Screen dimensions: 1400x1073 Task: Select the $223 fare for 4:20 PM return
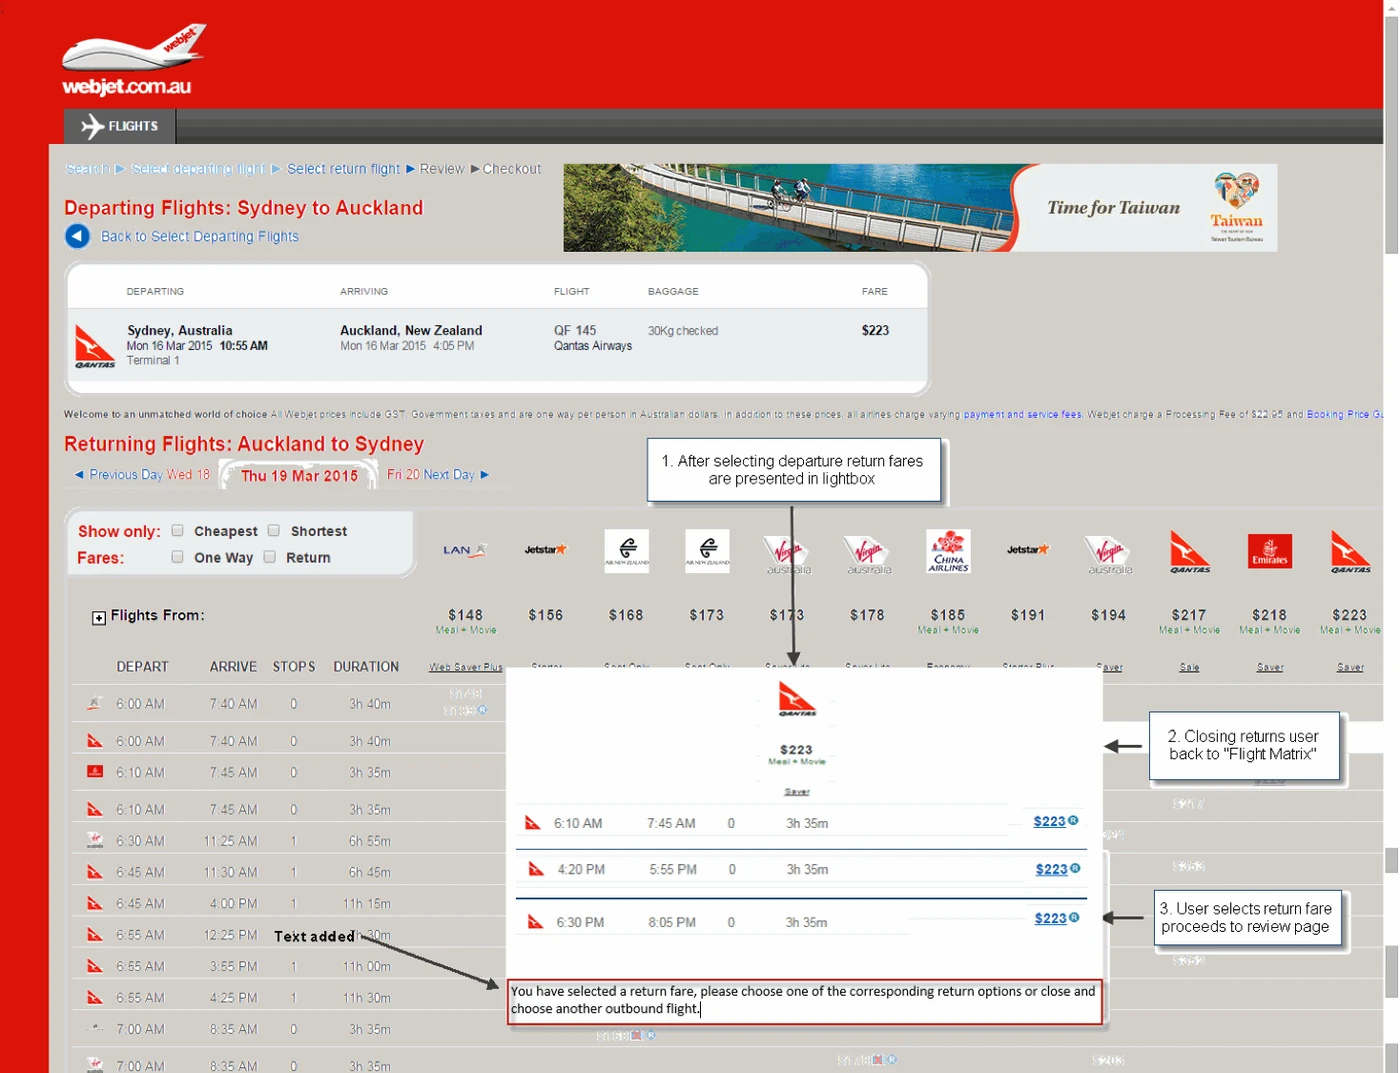pos(1051,869)
